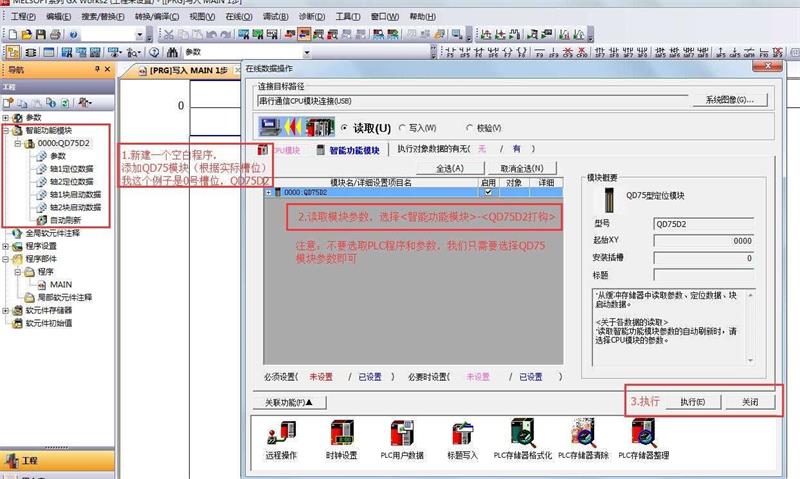Expand the 0000:QD75D2 row in module list

click(269, 192)
